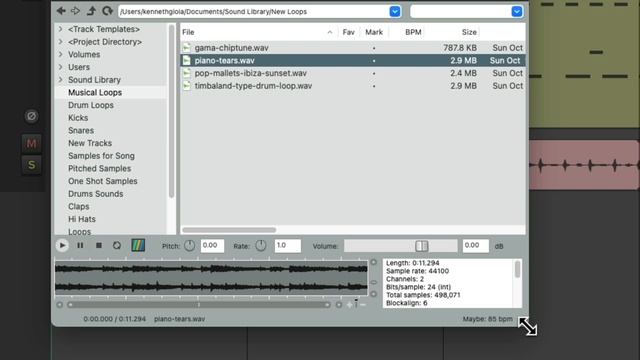Sort the list by Fav column
This screenshot has height=360, width=640.
click(349, 32)
